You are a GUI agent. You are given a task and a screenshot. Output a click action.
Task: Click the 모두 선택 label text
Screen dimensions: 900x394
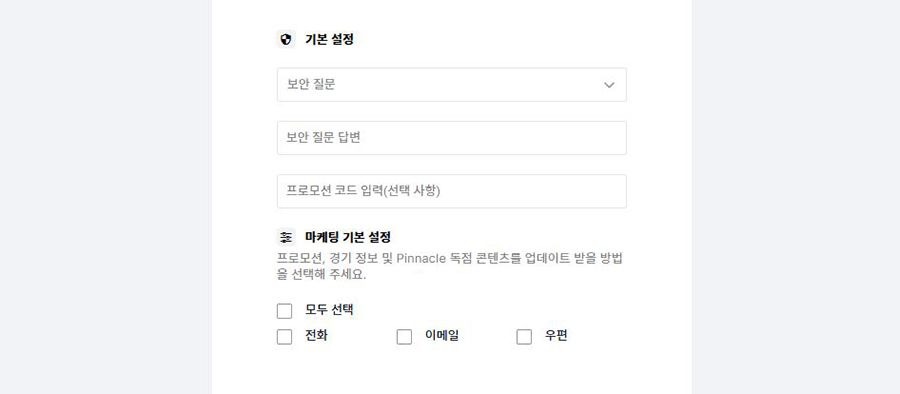pos(329,310)
